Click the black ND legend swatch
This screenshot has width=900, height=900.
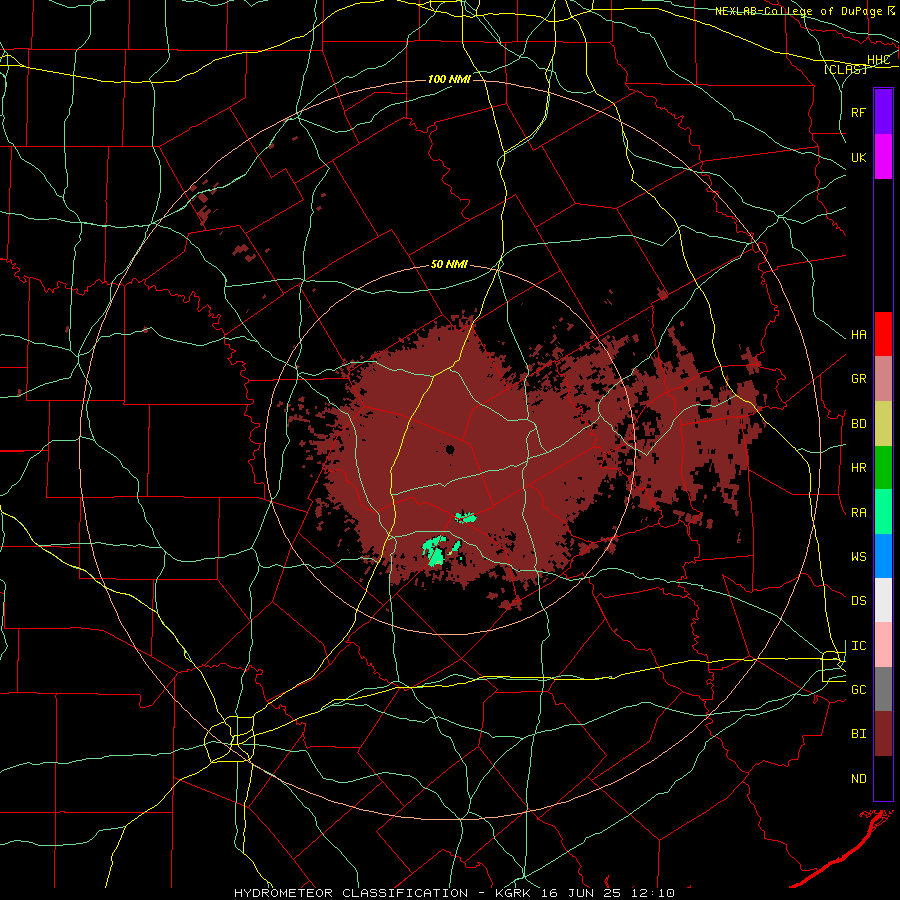[883, 778]
